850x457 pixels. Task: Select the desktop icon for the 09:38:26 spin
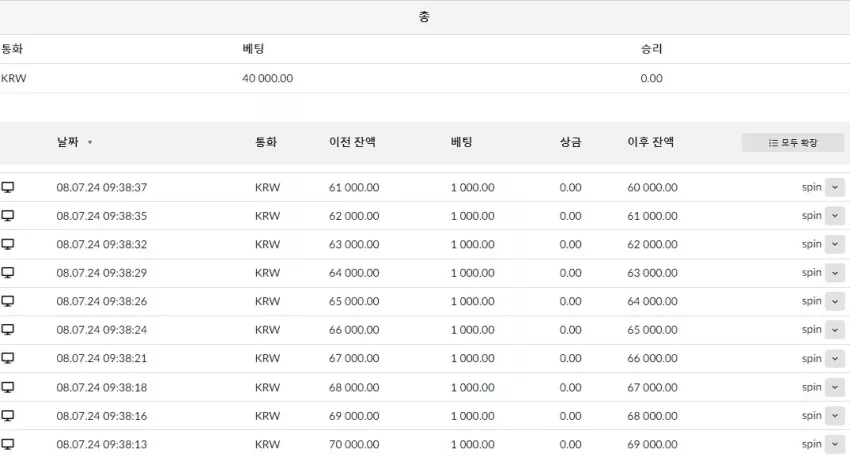8,301
